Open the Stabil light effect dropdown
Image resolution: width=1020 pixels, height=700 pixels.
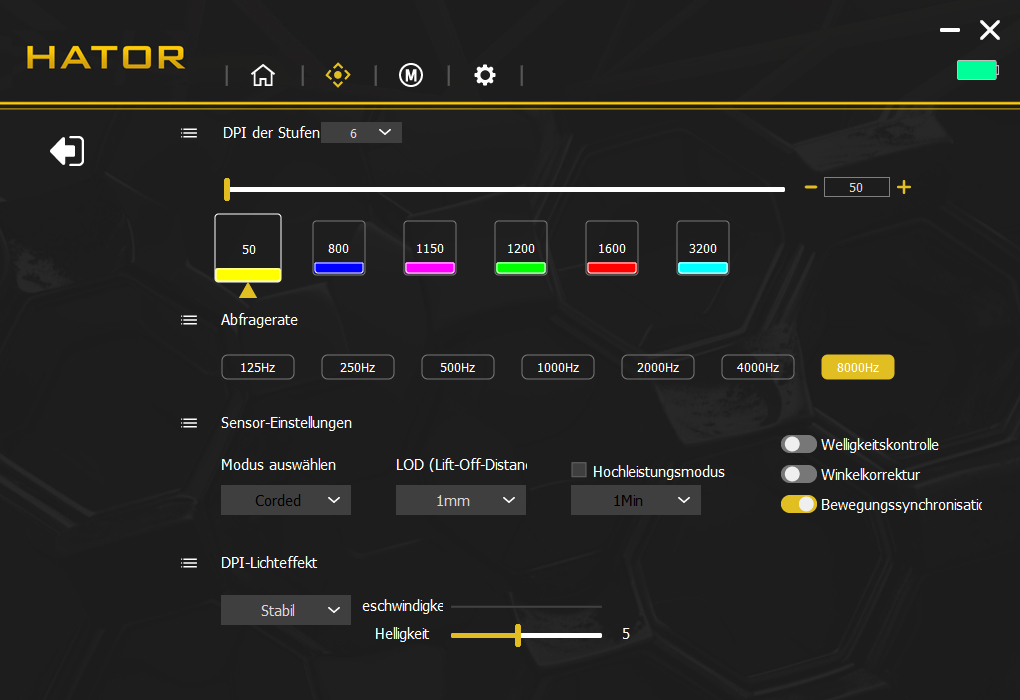tap(286, 610)
